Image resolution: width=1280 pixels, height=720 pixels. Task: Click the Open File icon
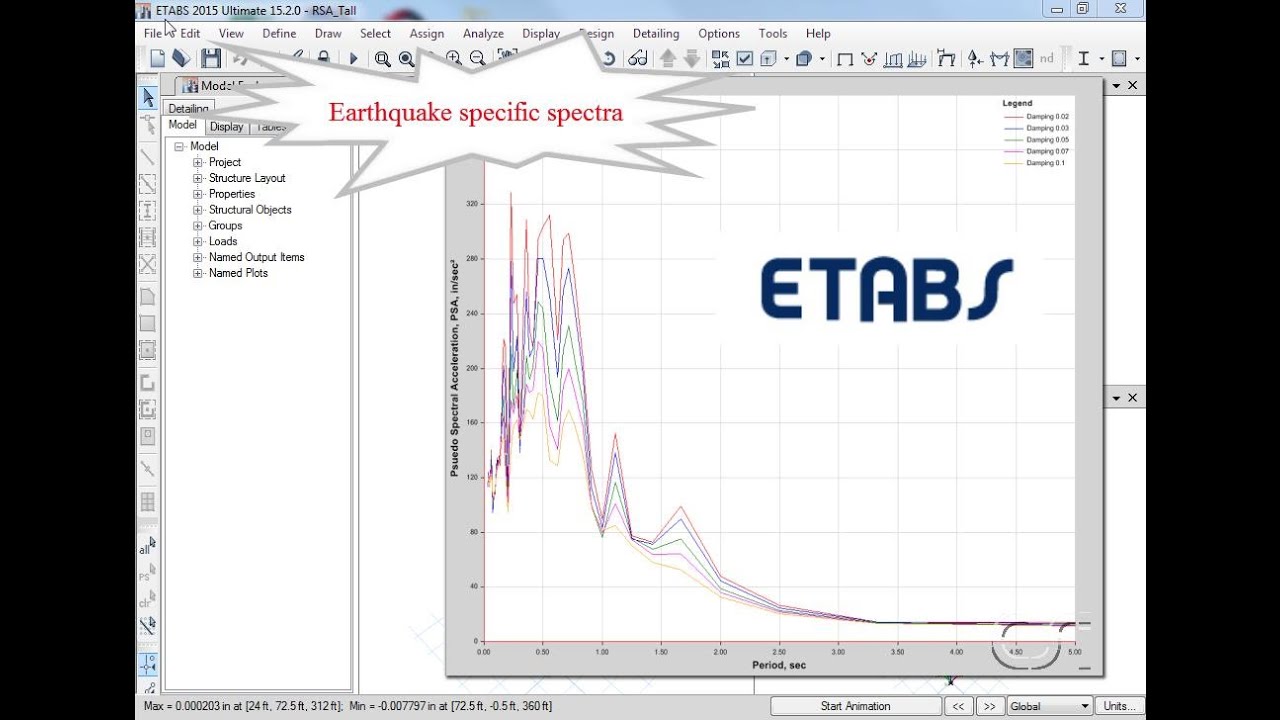[181, 59]
